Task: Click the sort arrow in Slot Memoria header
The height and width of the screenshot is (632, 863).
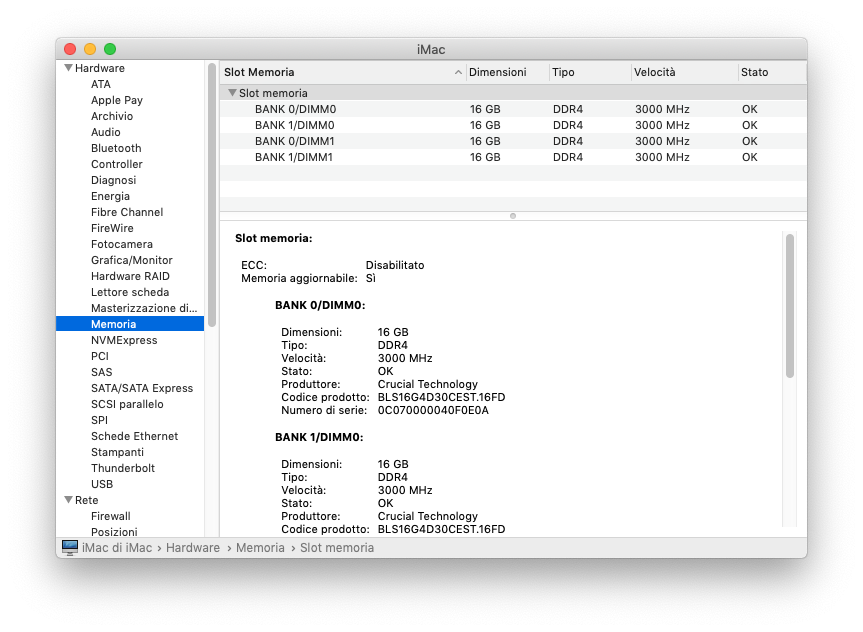Action: tap(458, 73)
